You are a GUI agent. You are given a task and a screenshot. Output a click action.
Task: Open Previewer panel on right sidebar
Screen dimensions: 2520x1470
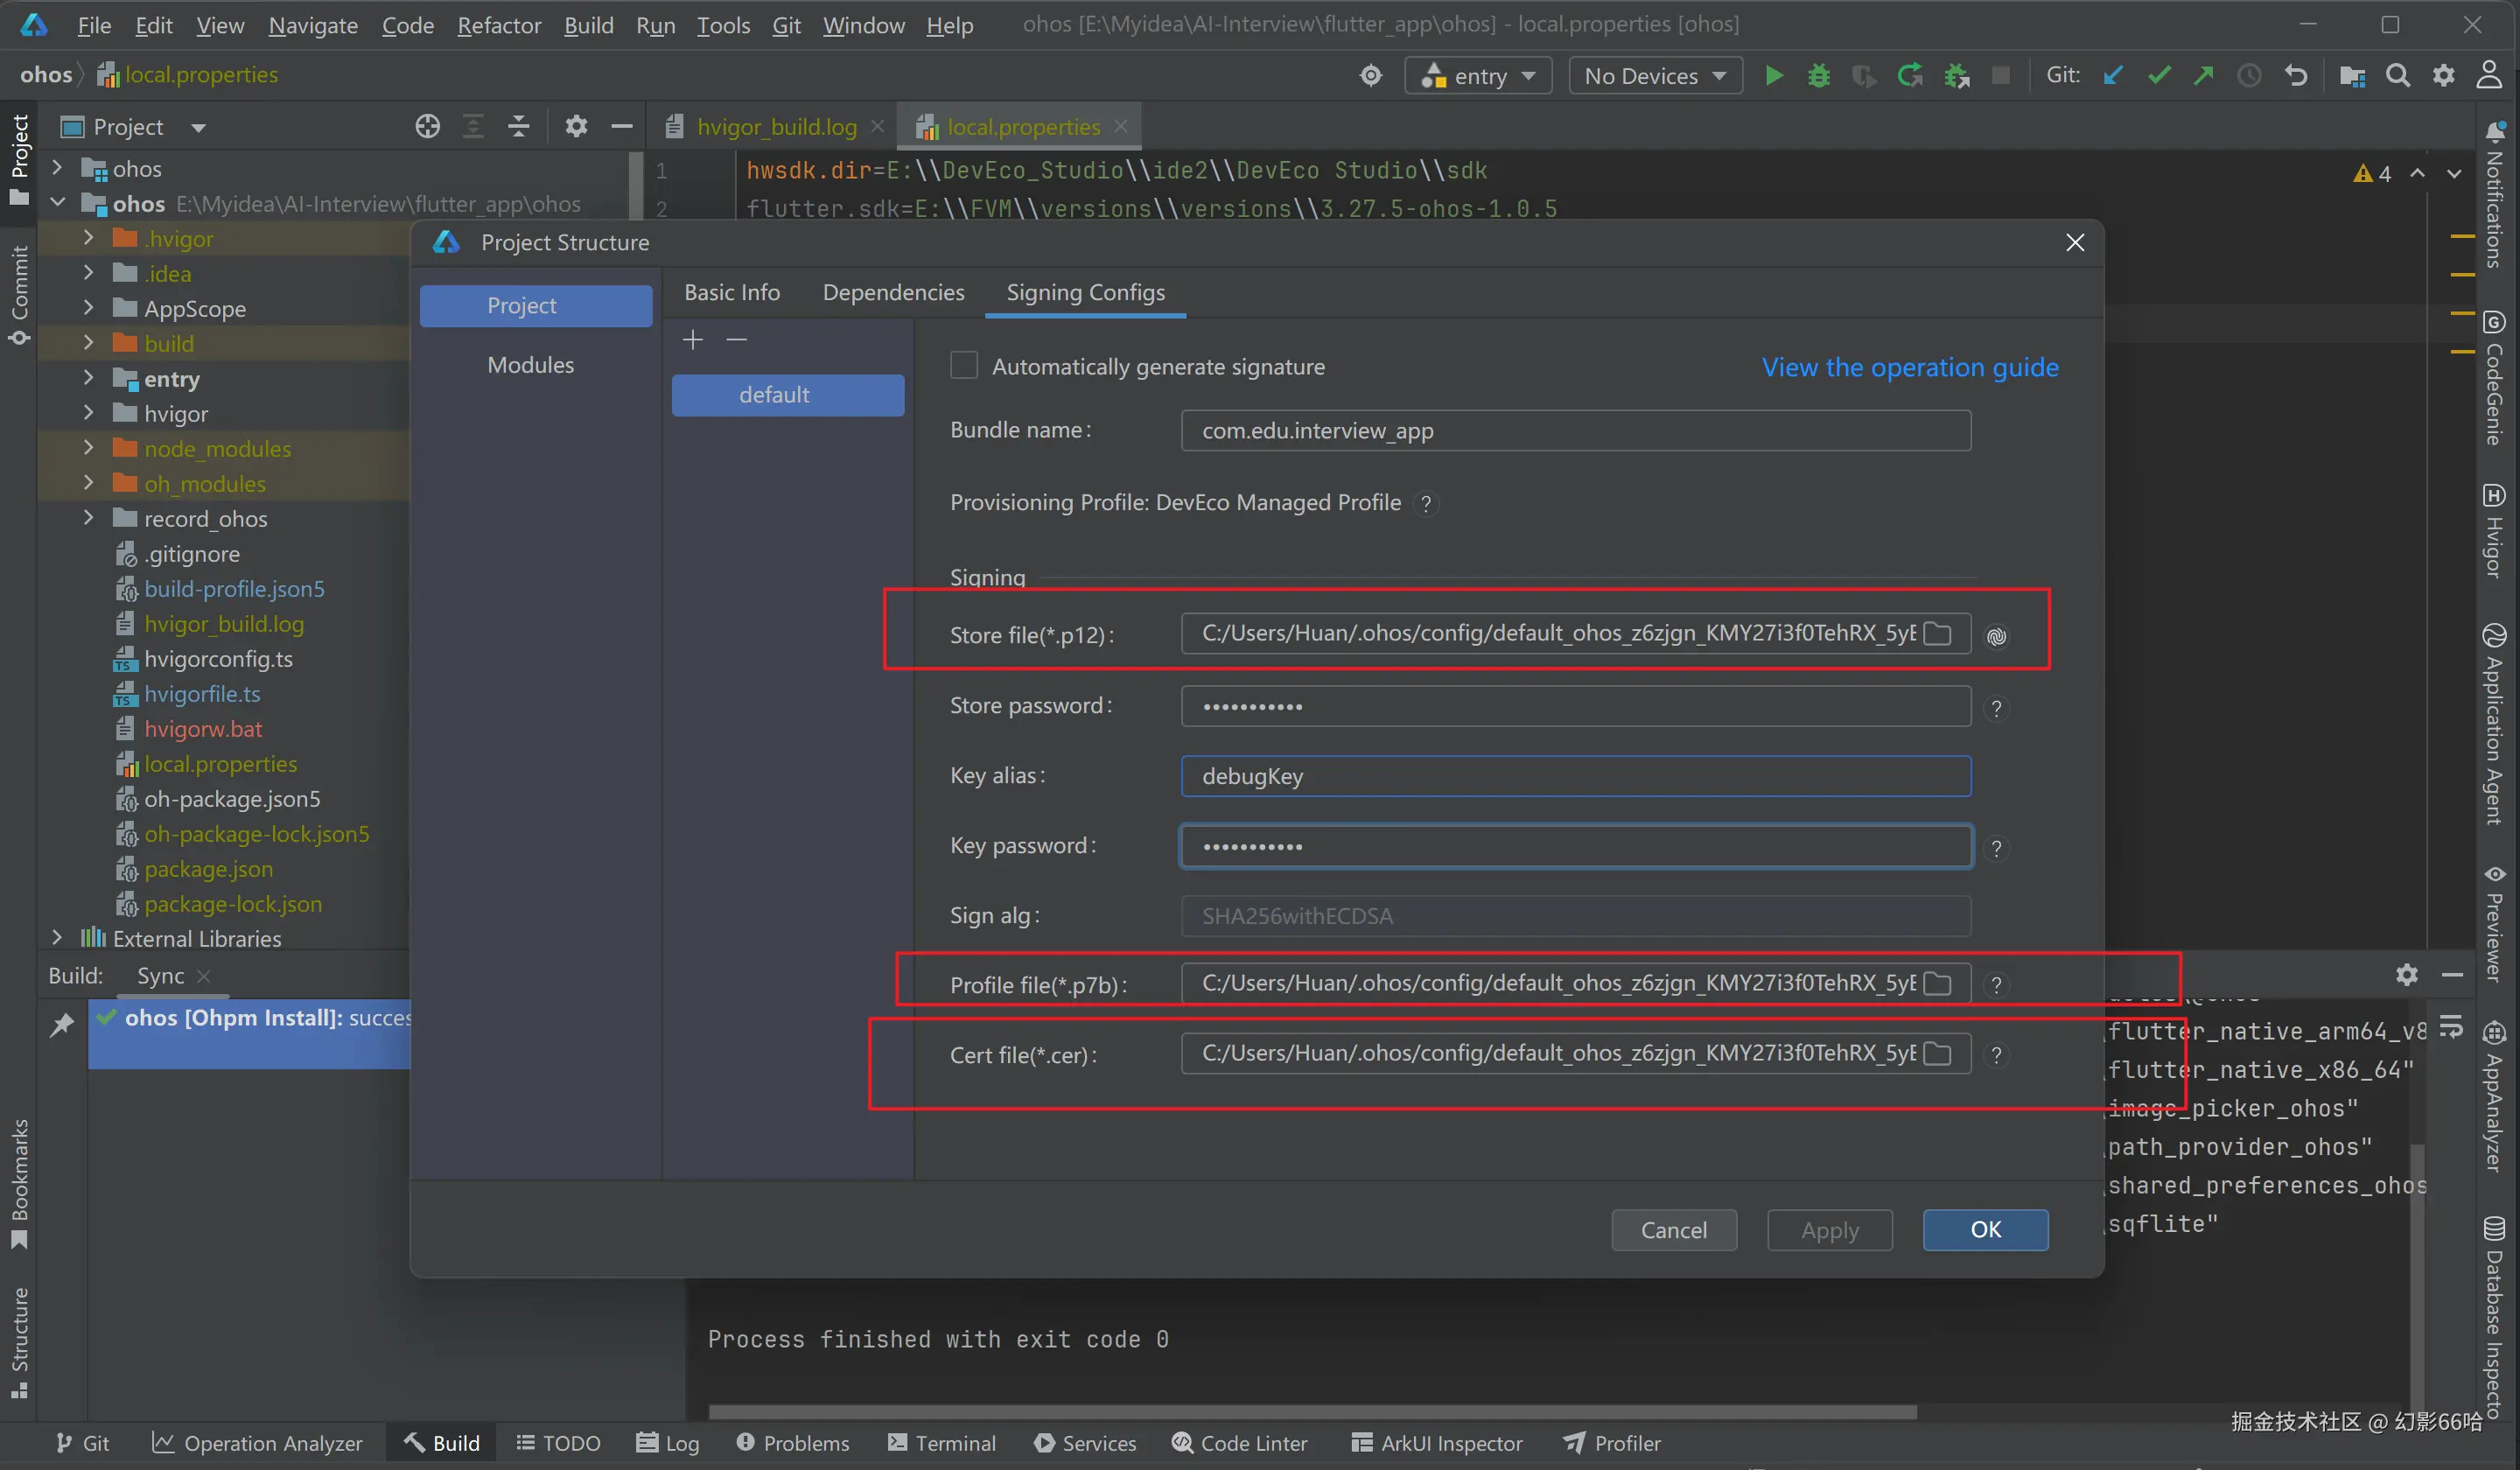[x=2494, y=922]
